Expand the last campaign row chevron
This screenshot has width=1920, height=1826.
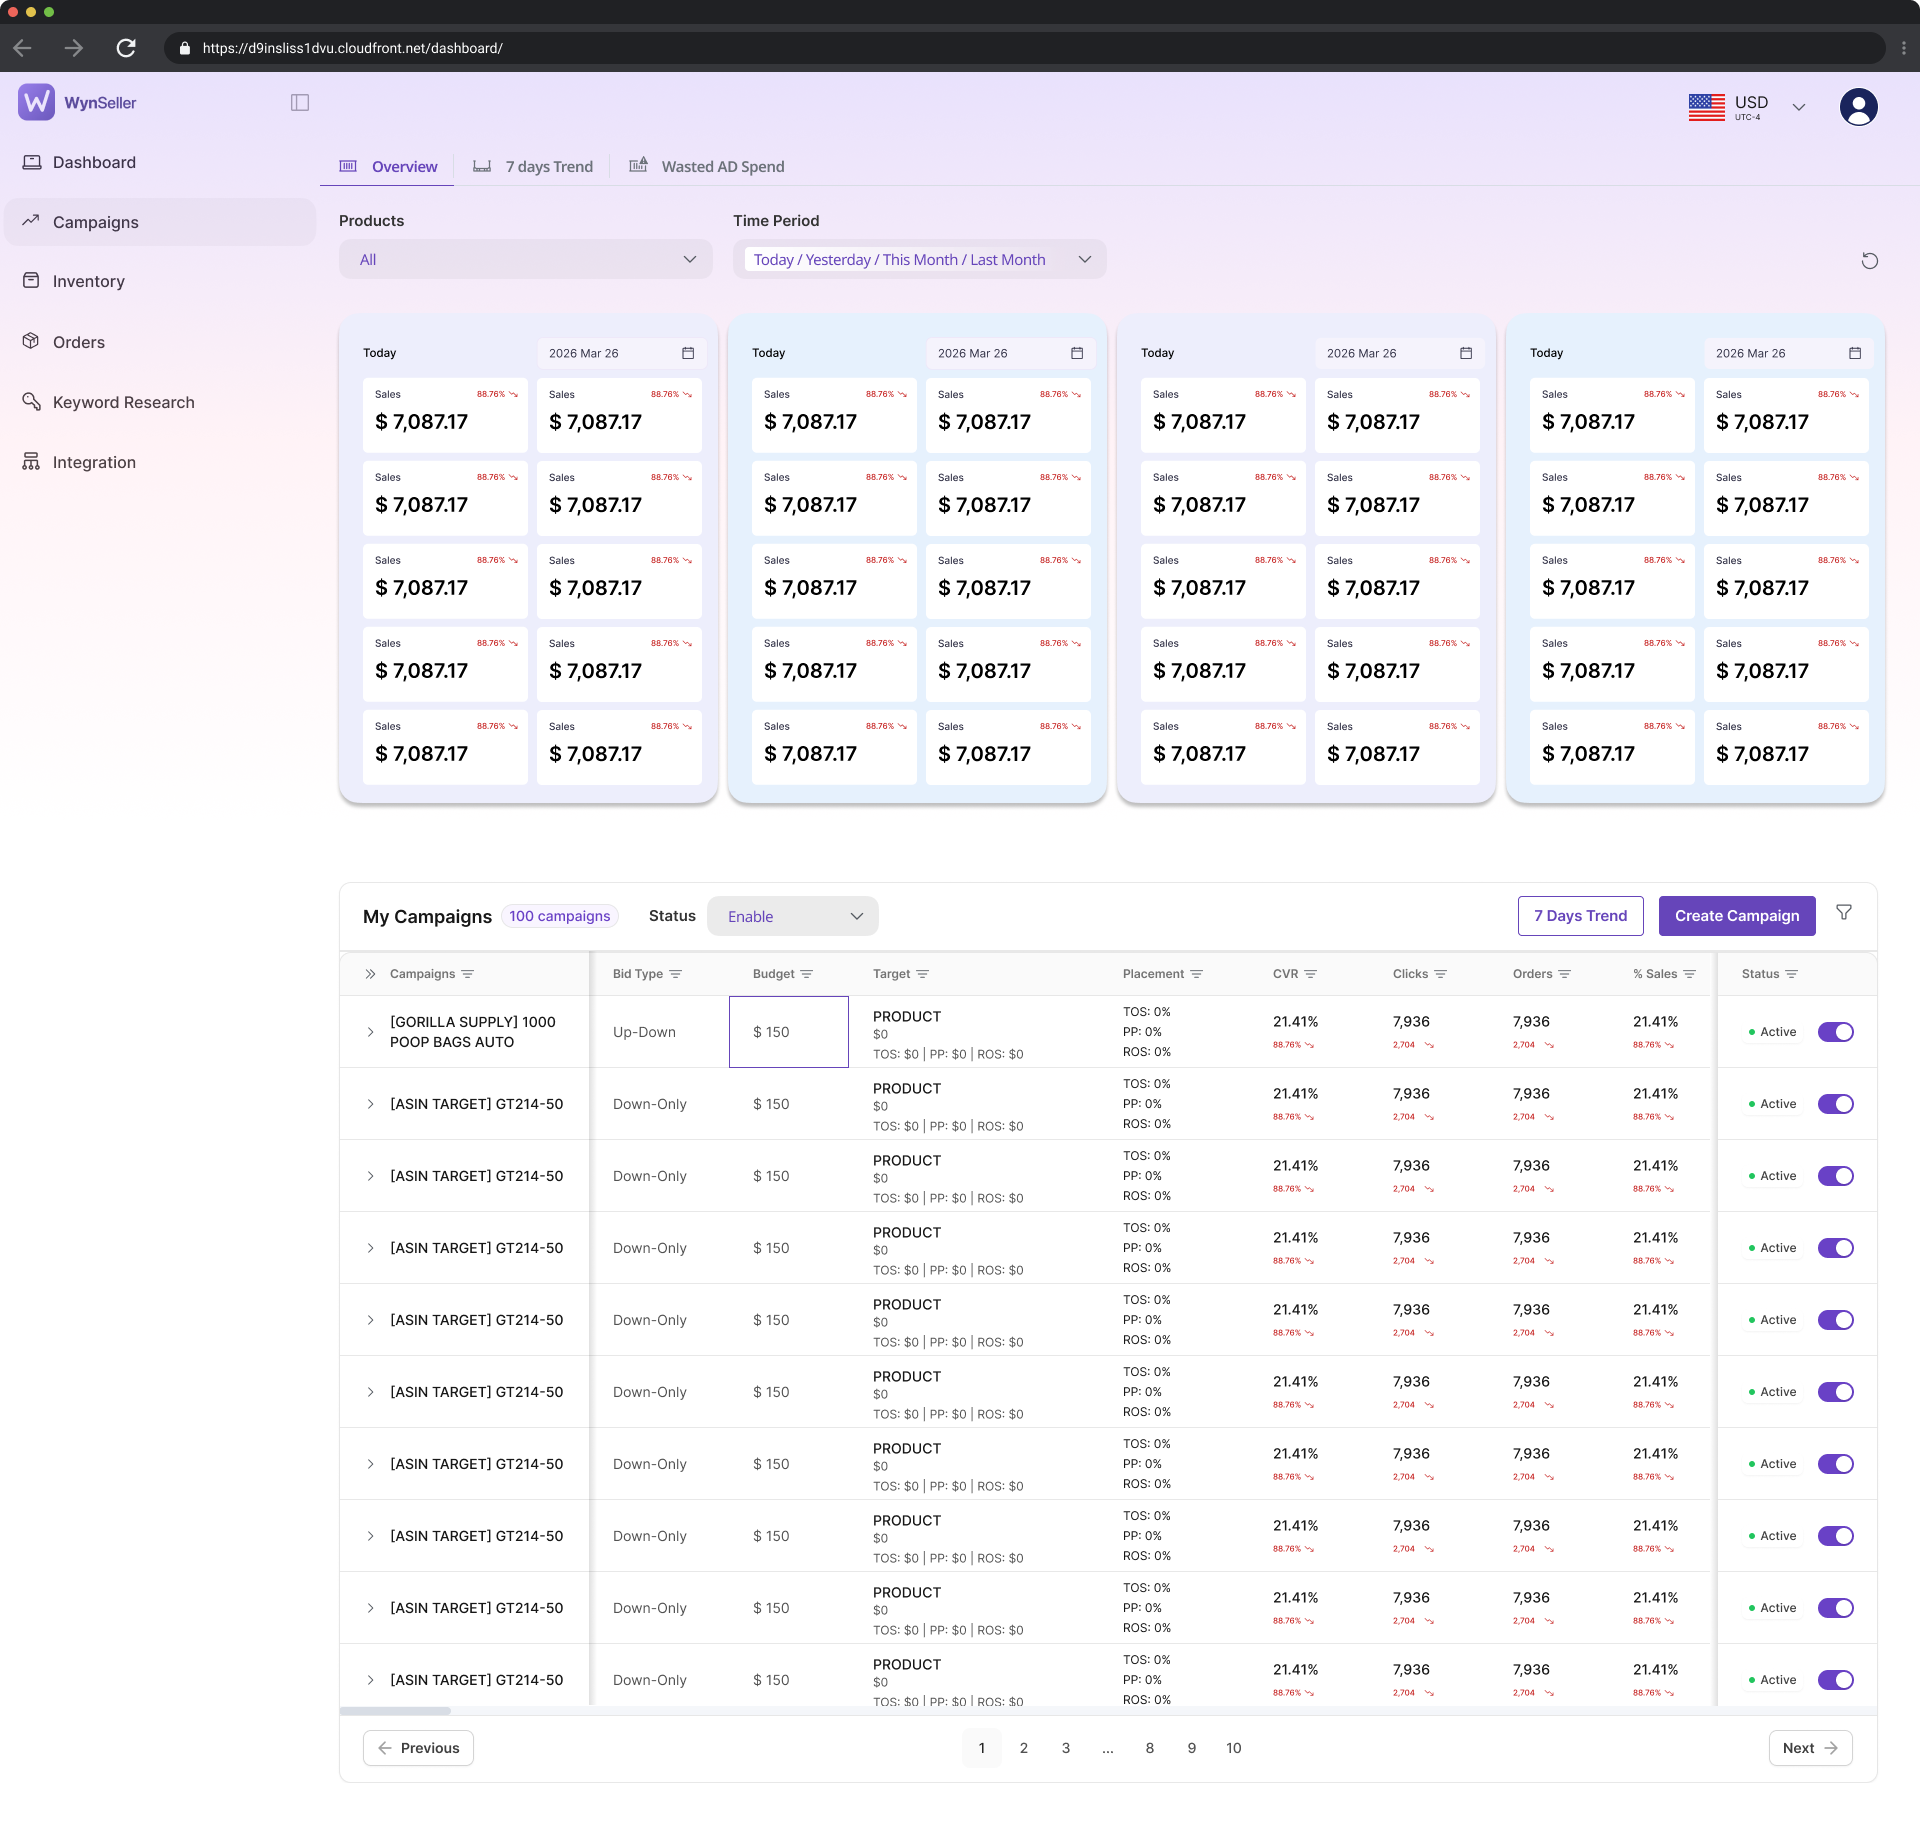[x=370, y=1680]
